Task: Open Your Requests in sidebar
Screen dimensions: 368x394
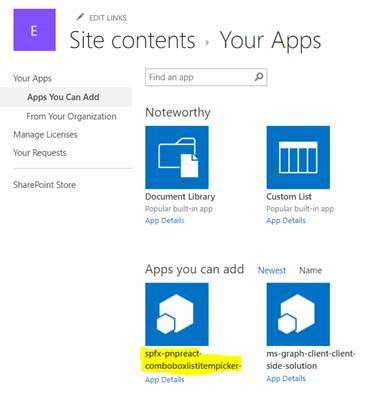Action: pyautogui.click(x=40, y=153)
